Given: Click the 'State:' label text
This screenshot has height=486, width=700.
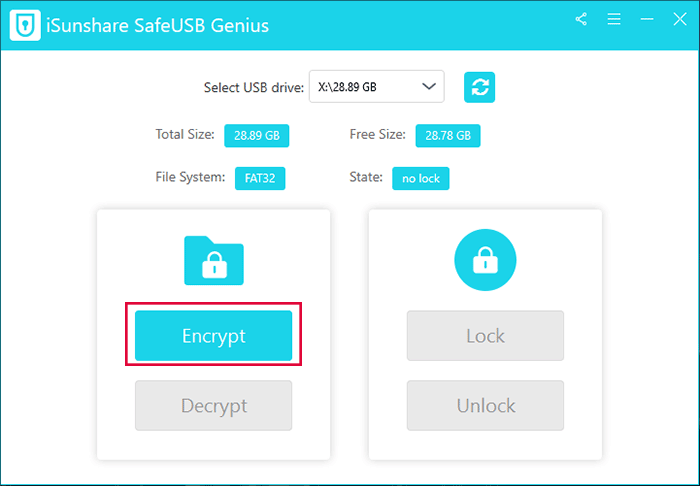Looking at the screenshot, I should coord(366,177).
